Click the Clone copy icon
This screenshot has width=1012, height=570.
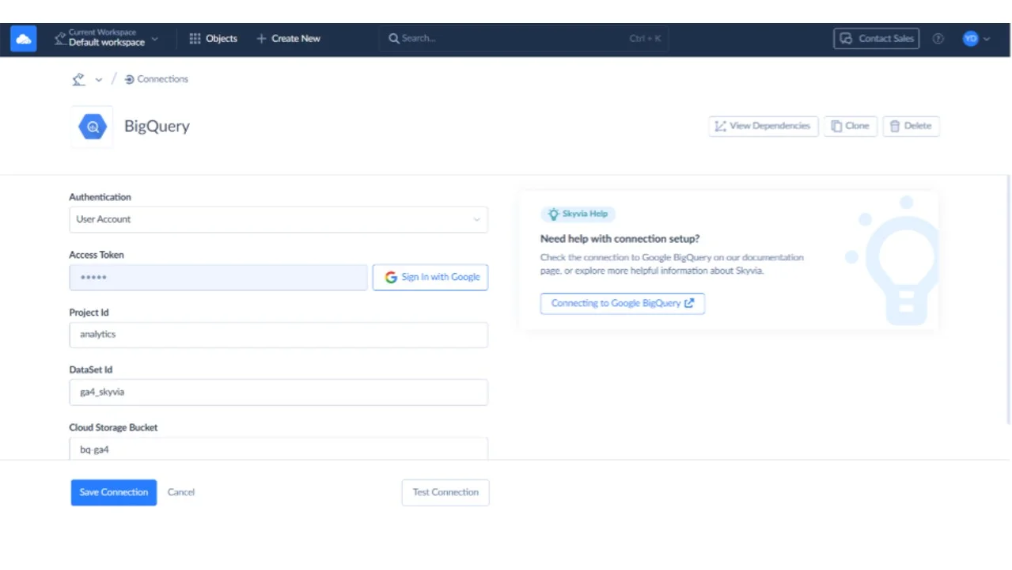[x=836, y=127]
